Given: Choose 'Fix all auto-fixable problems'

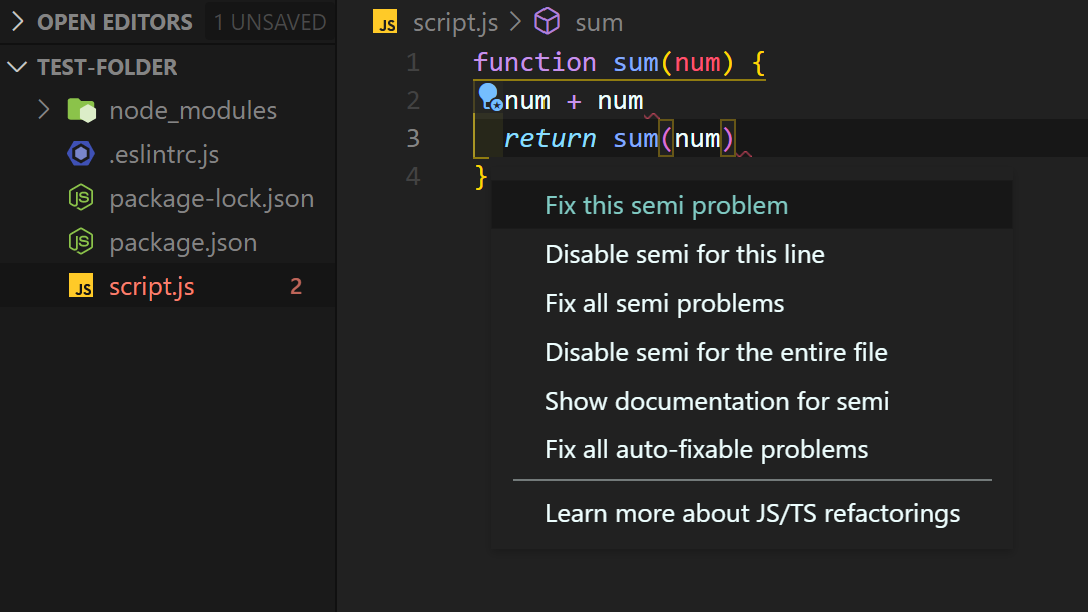Looking at the screenshot, I should pos(706,450).
